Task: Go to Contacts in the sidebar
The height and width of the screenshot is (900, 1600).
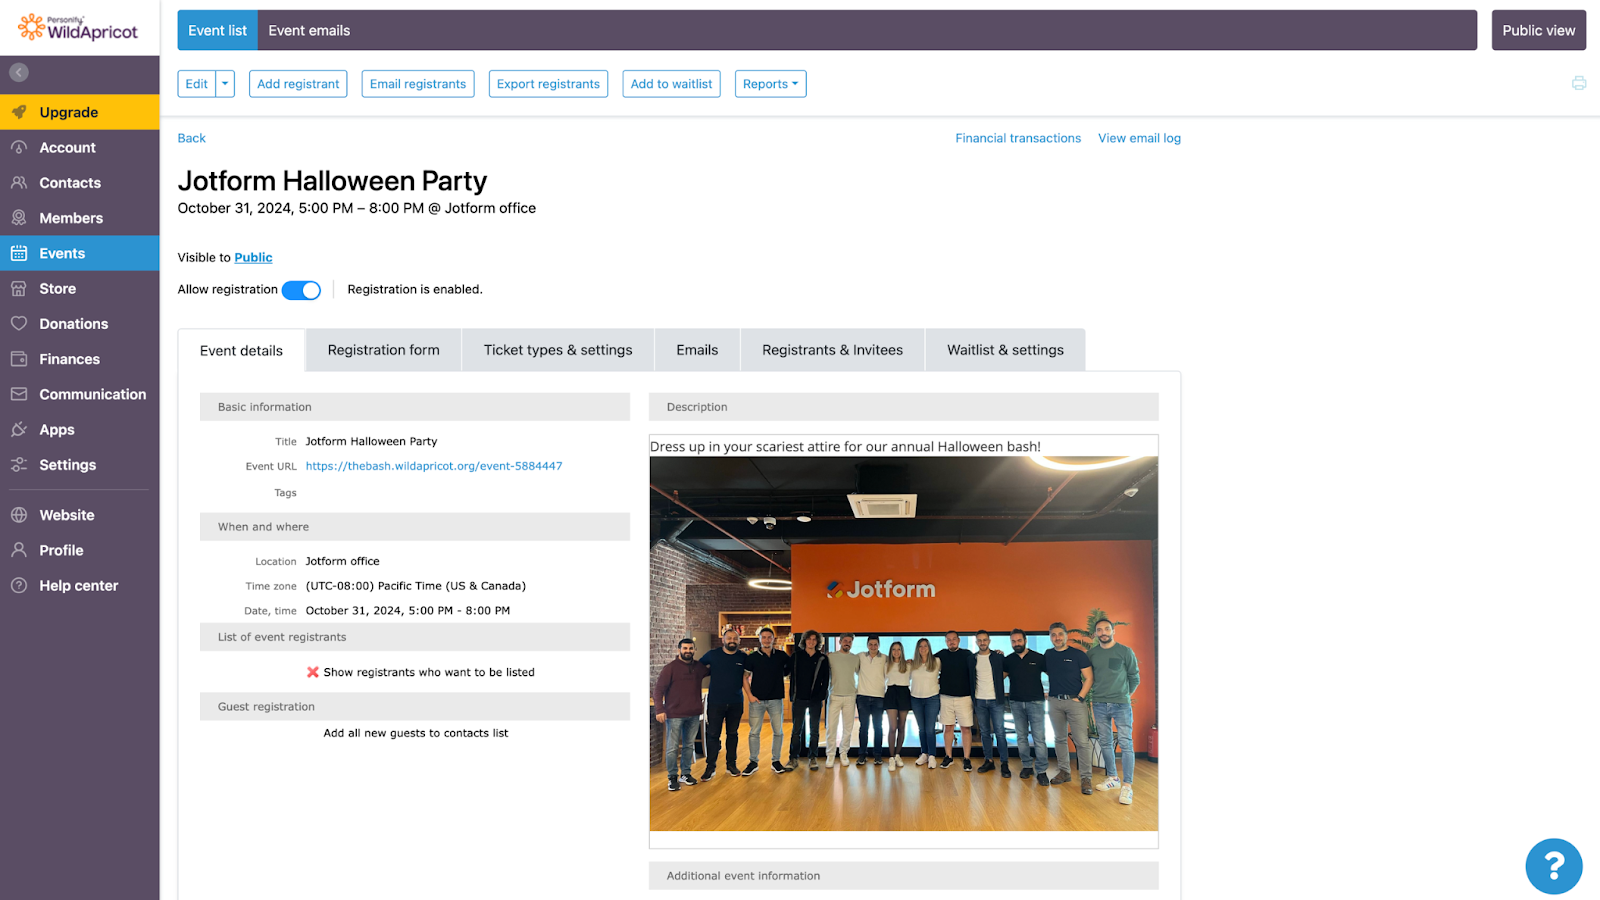Action: (80, 183)
